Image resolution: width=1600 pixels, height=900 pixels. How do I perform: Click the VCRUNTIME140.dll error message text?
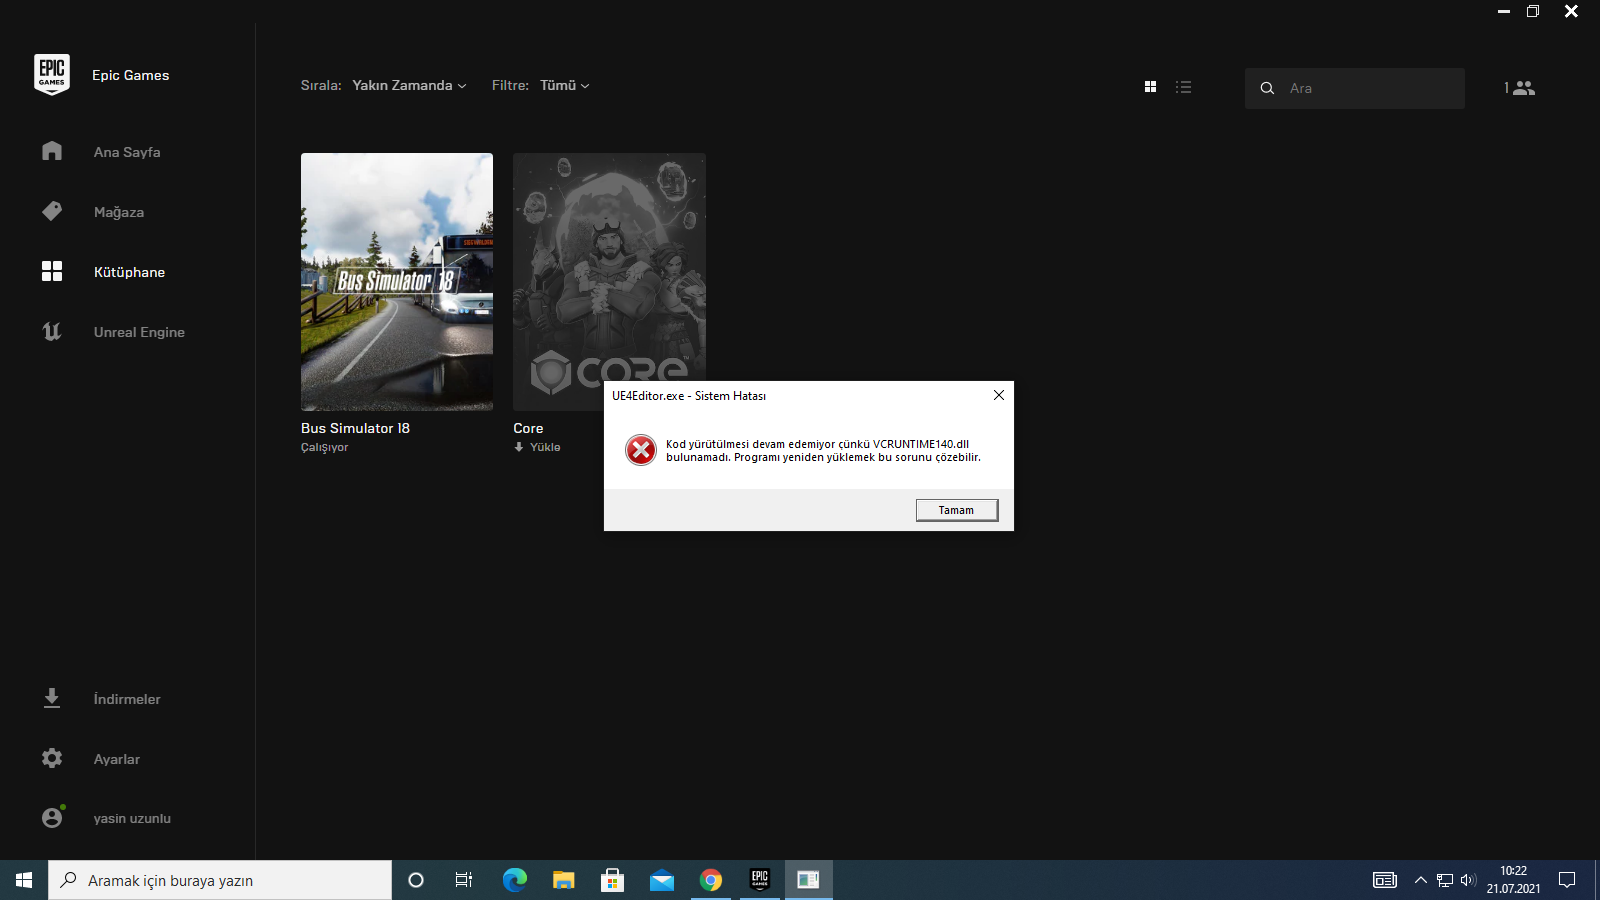(823, 451)
